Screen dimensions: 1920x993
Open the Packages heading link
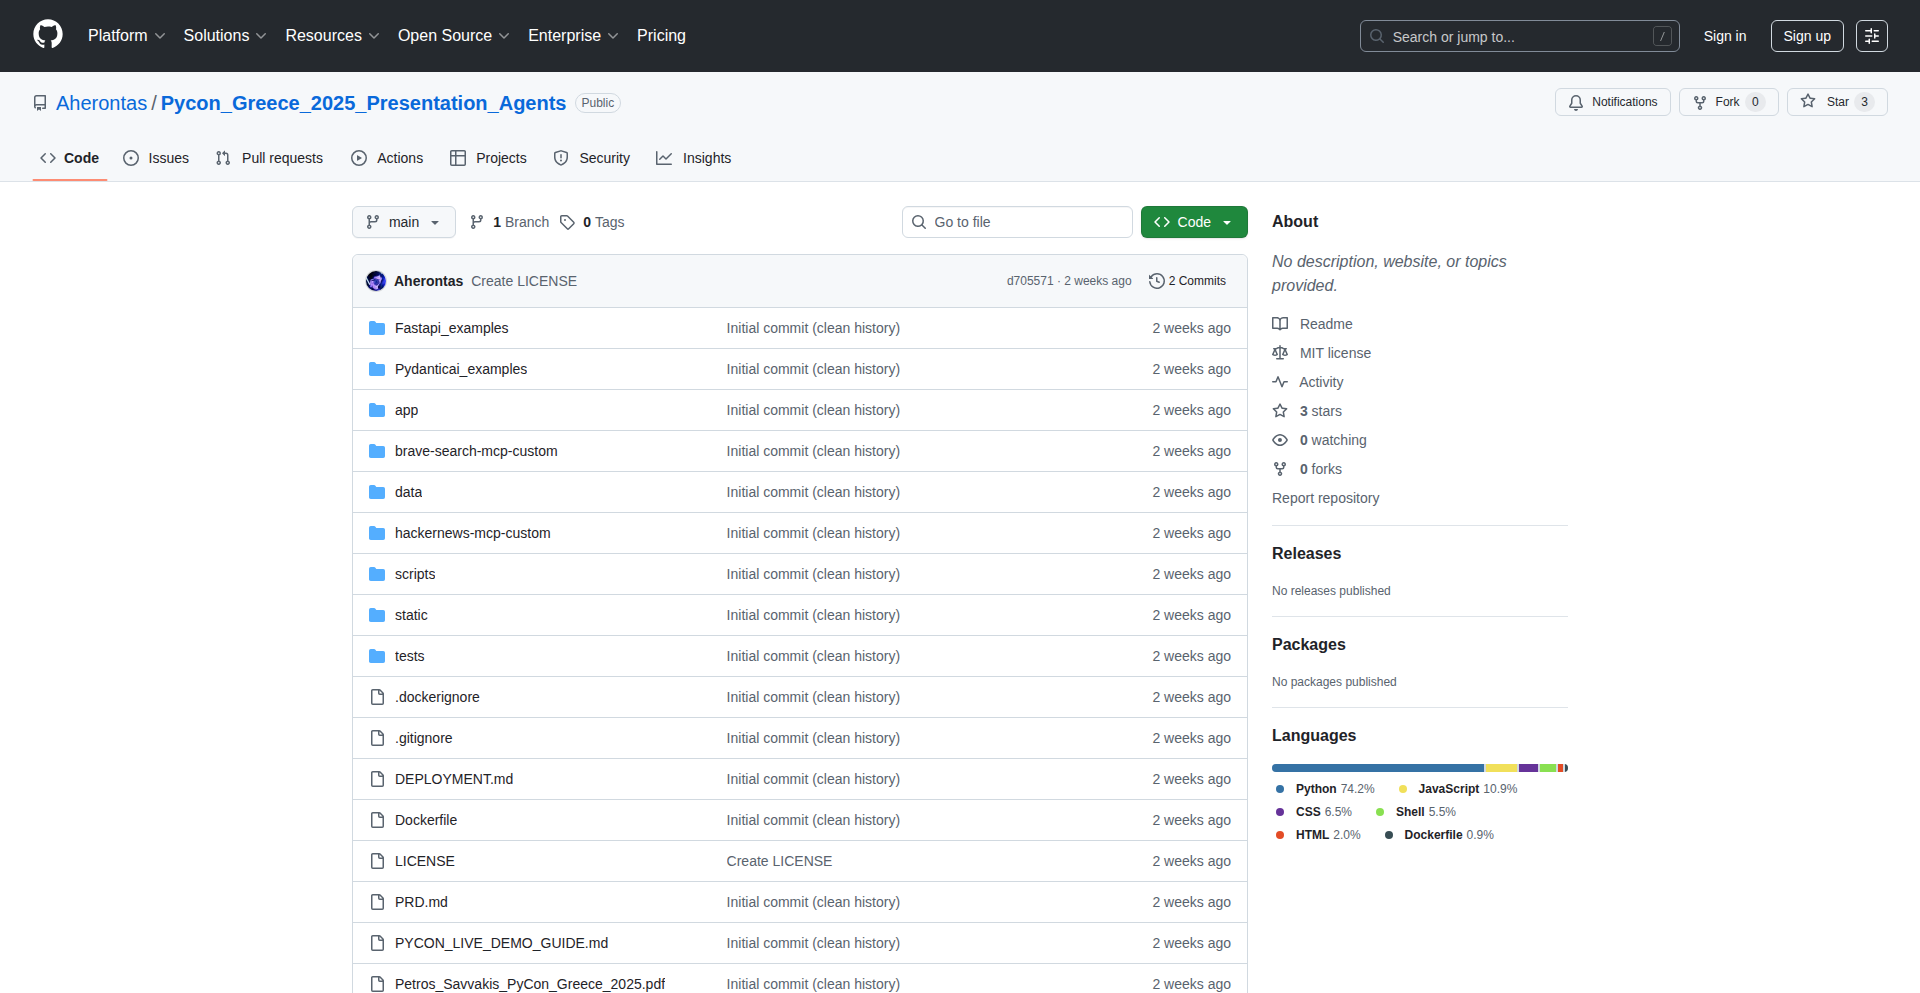coord(1308,644)
